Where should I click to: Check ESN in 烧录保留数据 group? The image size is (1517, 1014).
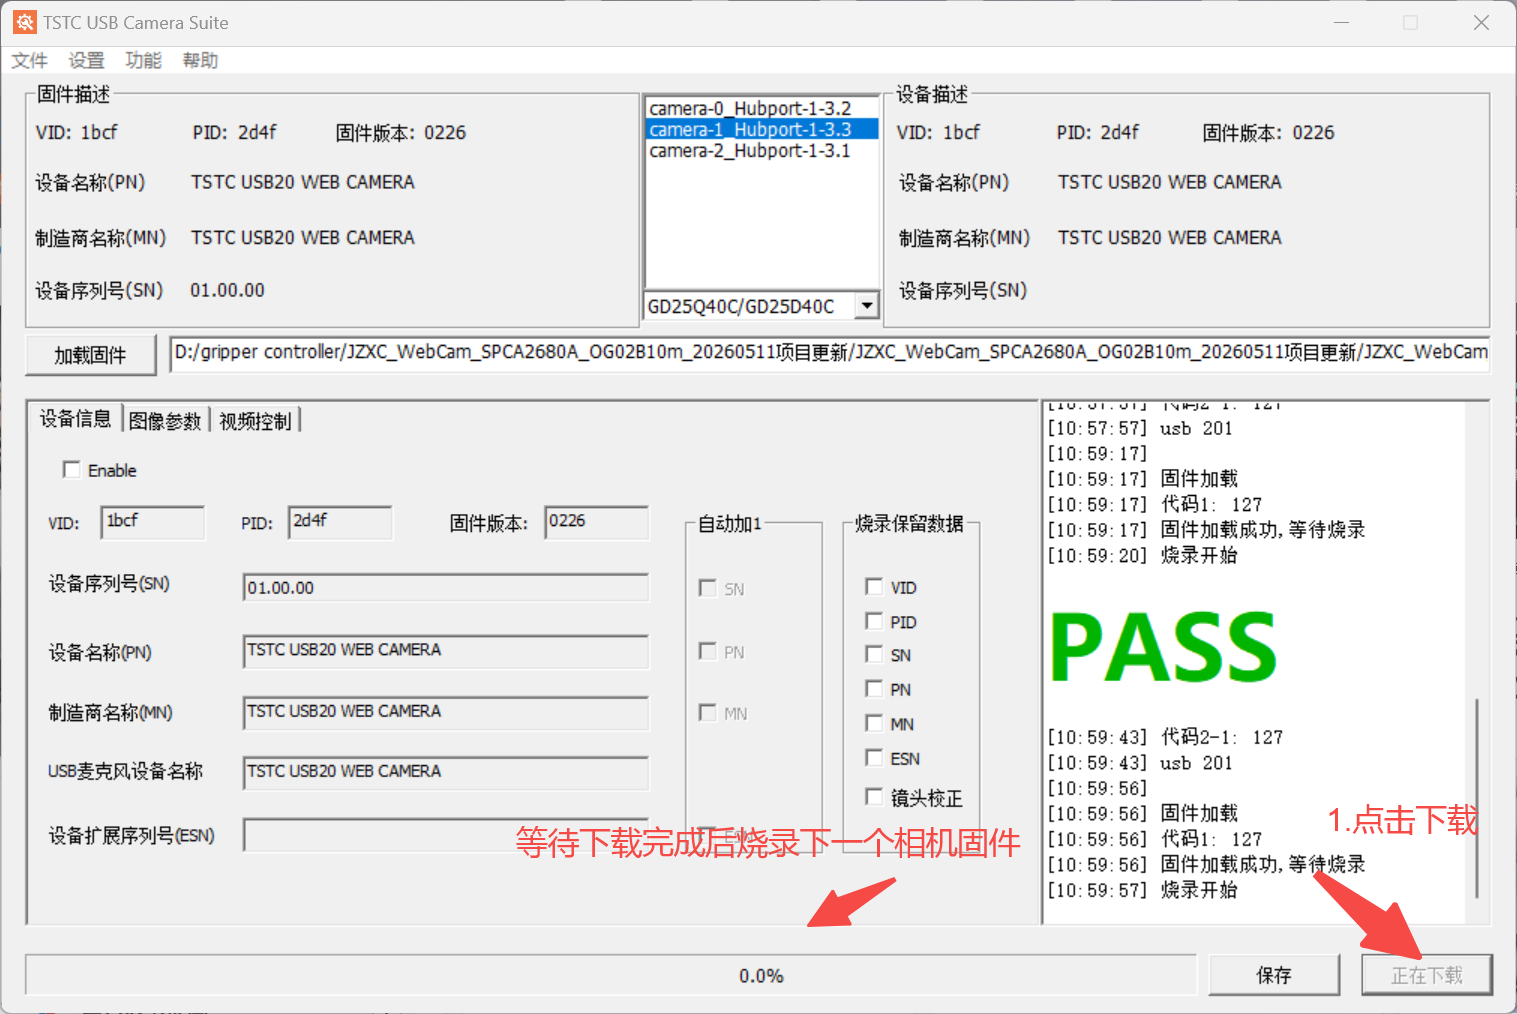click(874, 757)
